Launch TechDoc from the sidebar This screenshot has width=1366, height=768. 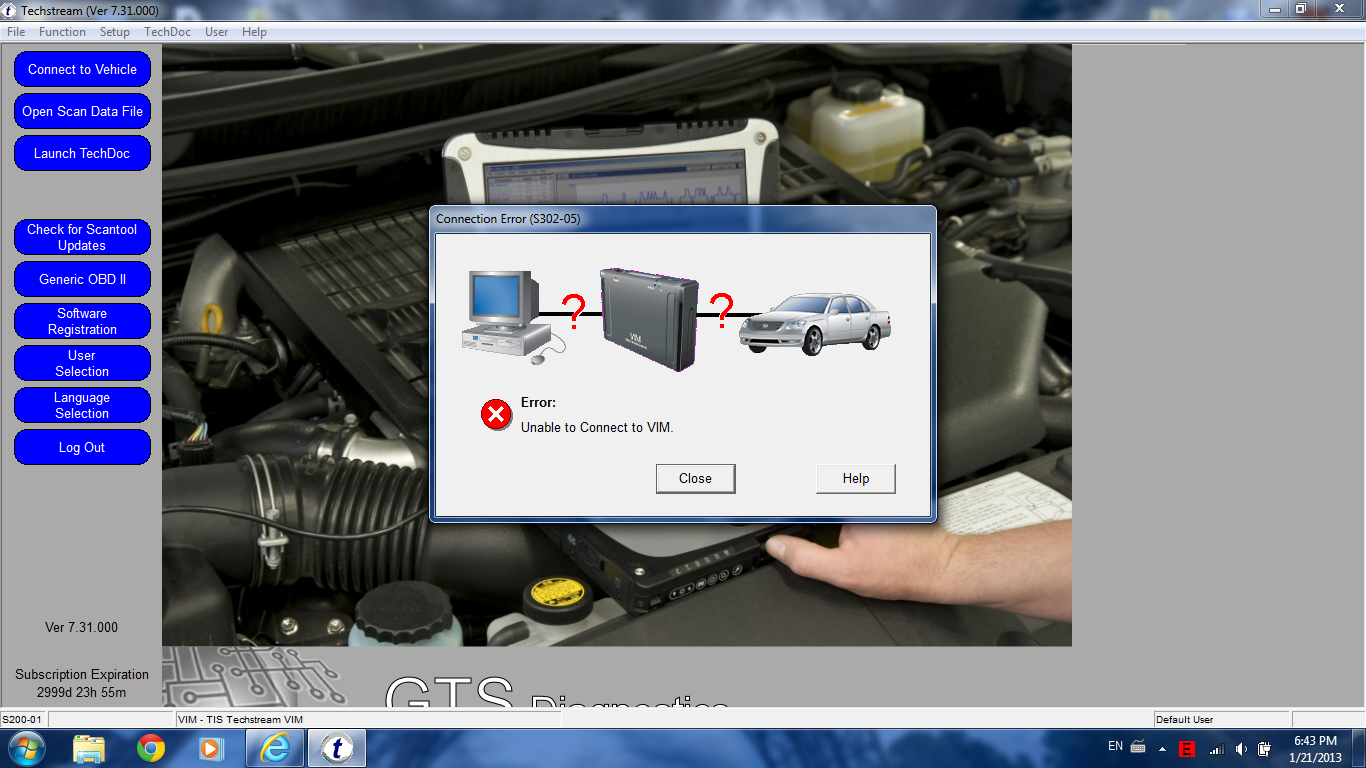[82, 153]
